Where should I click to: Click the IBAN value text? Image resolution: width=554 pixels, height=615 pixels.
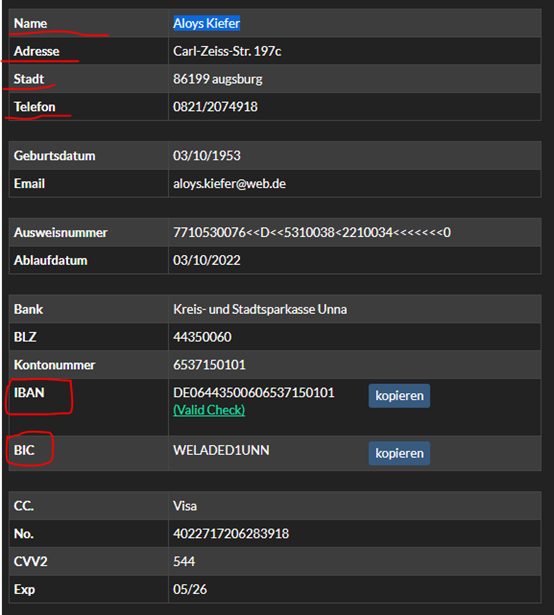point(254,393)
